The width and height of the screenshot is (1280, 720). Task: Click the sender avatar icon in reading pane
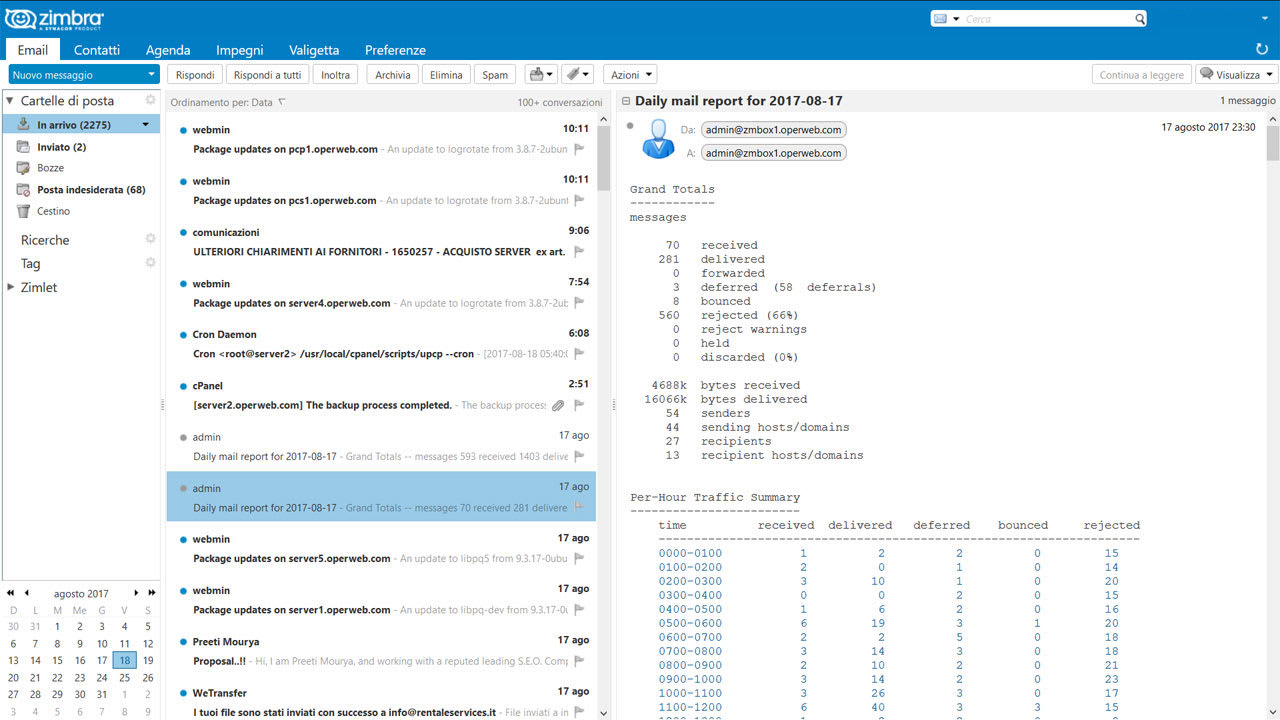[x=658, y=139]
